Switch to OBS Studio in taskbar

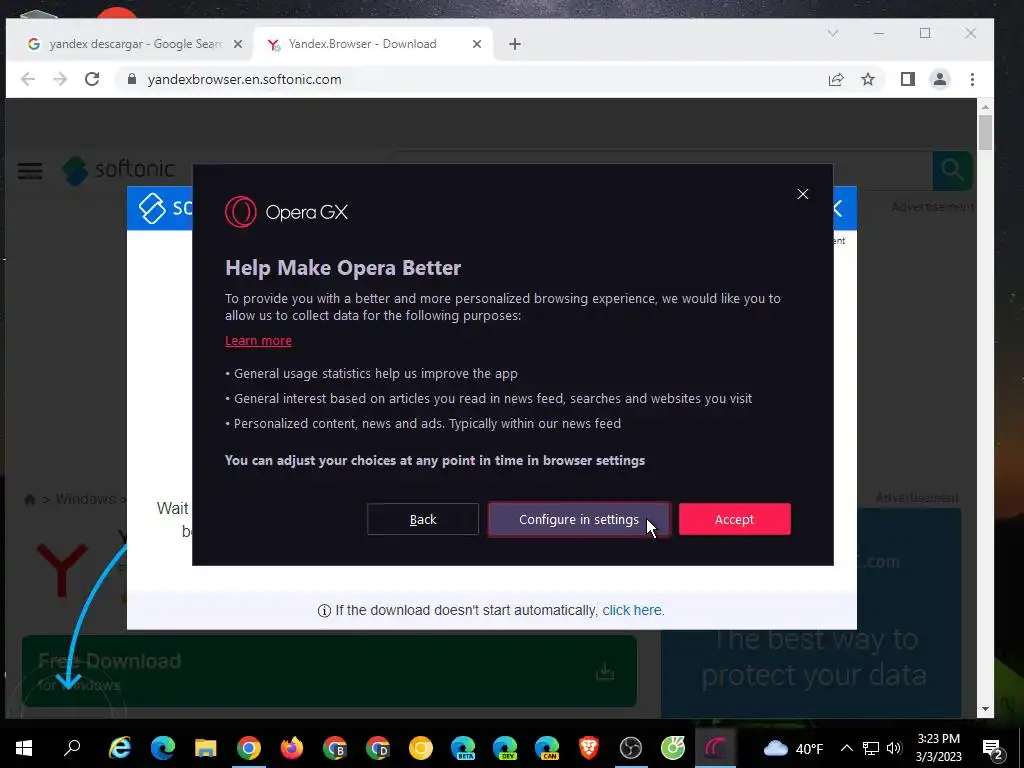(x=631, y=748)
